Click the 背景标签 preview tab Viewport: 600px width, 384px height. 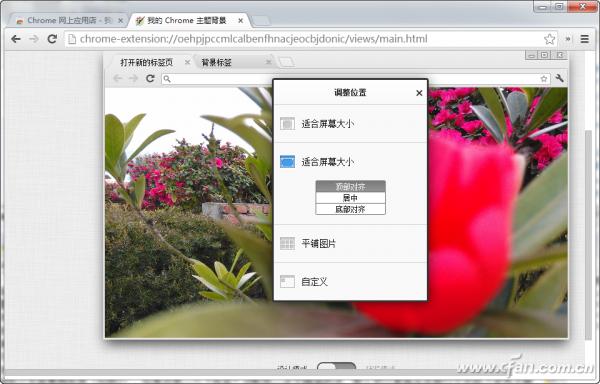point(233,62)
